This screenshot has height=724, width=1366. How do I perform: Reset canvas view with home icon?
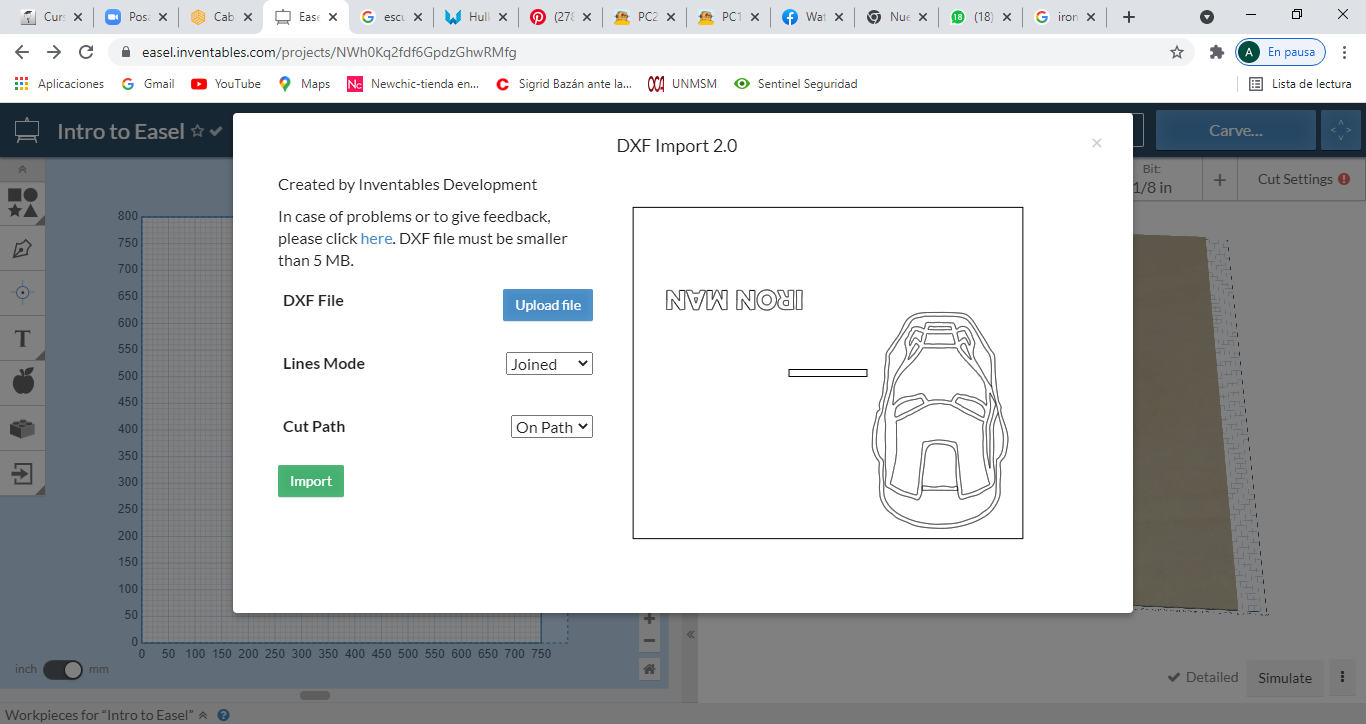tap(649, 668)
